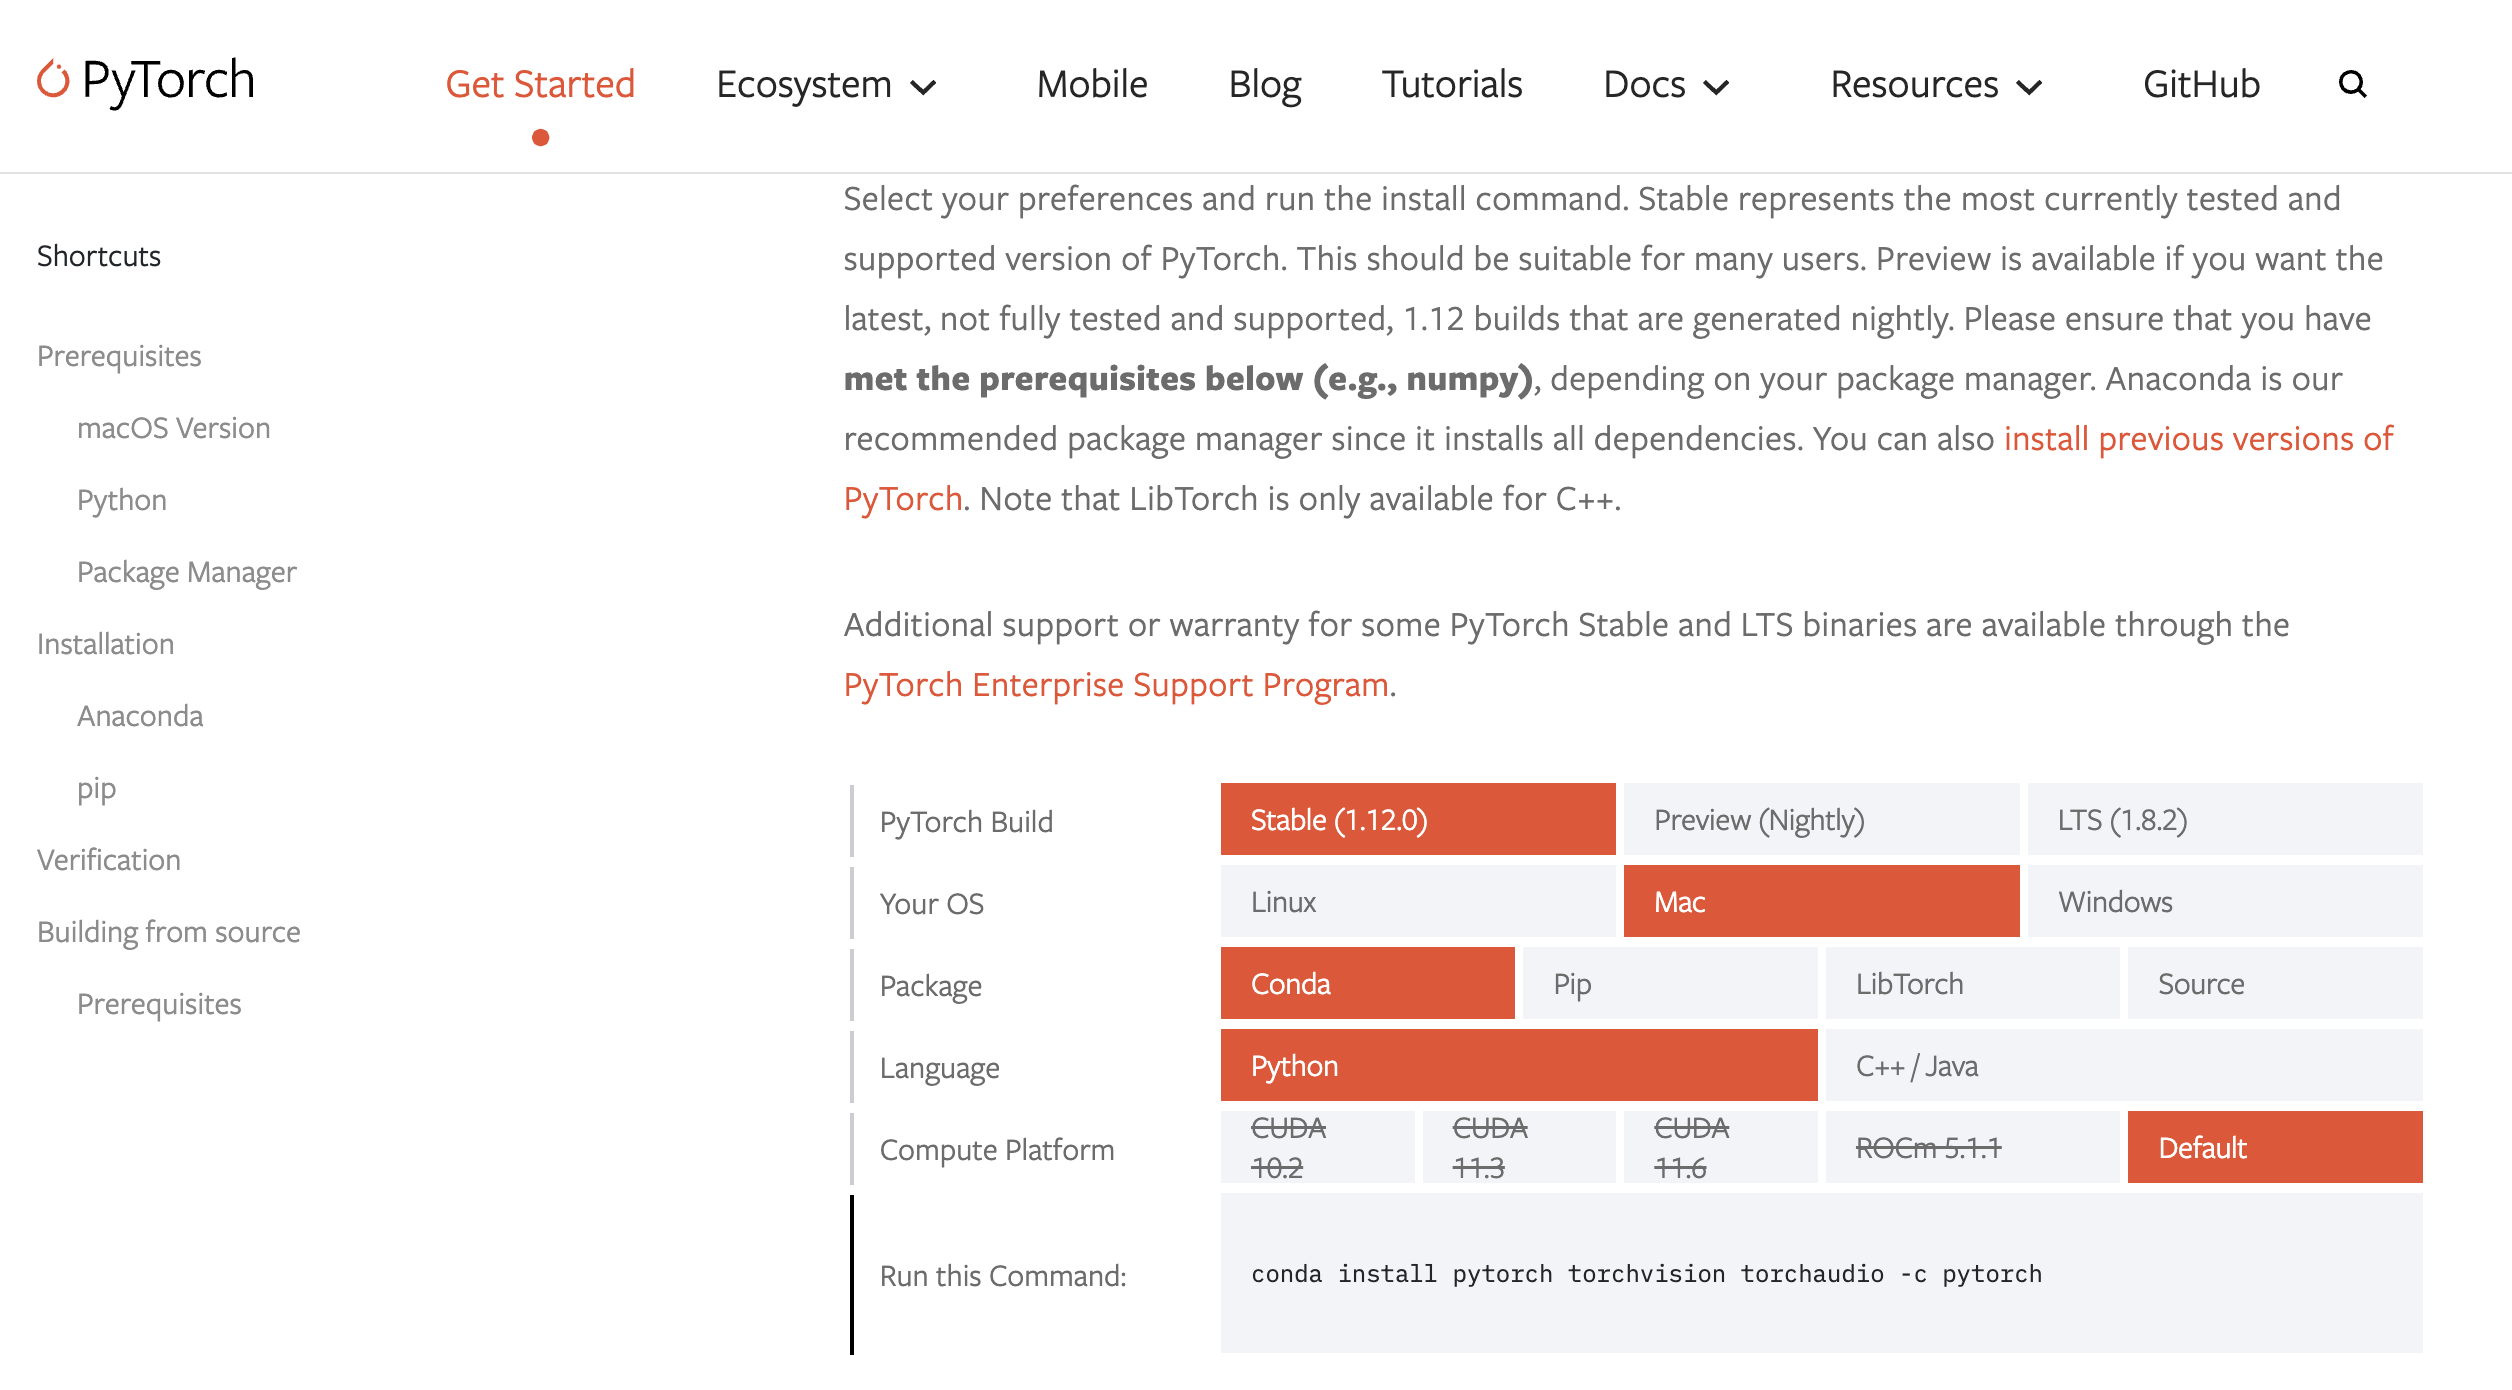The image size is (2512, 1390).
Task: Select Python language option
Action: tap(1514, 1066)
